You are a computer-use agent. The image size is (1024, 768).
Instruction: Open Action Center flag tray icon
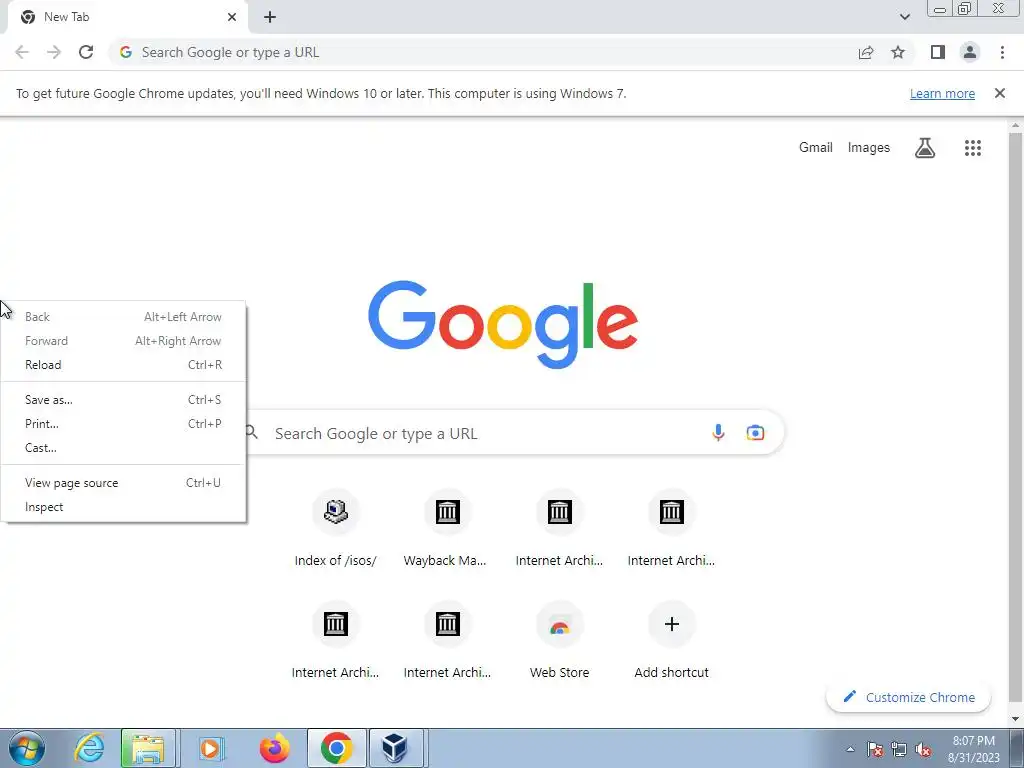click(875, 750)
